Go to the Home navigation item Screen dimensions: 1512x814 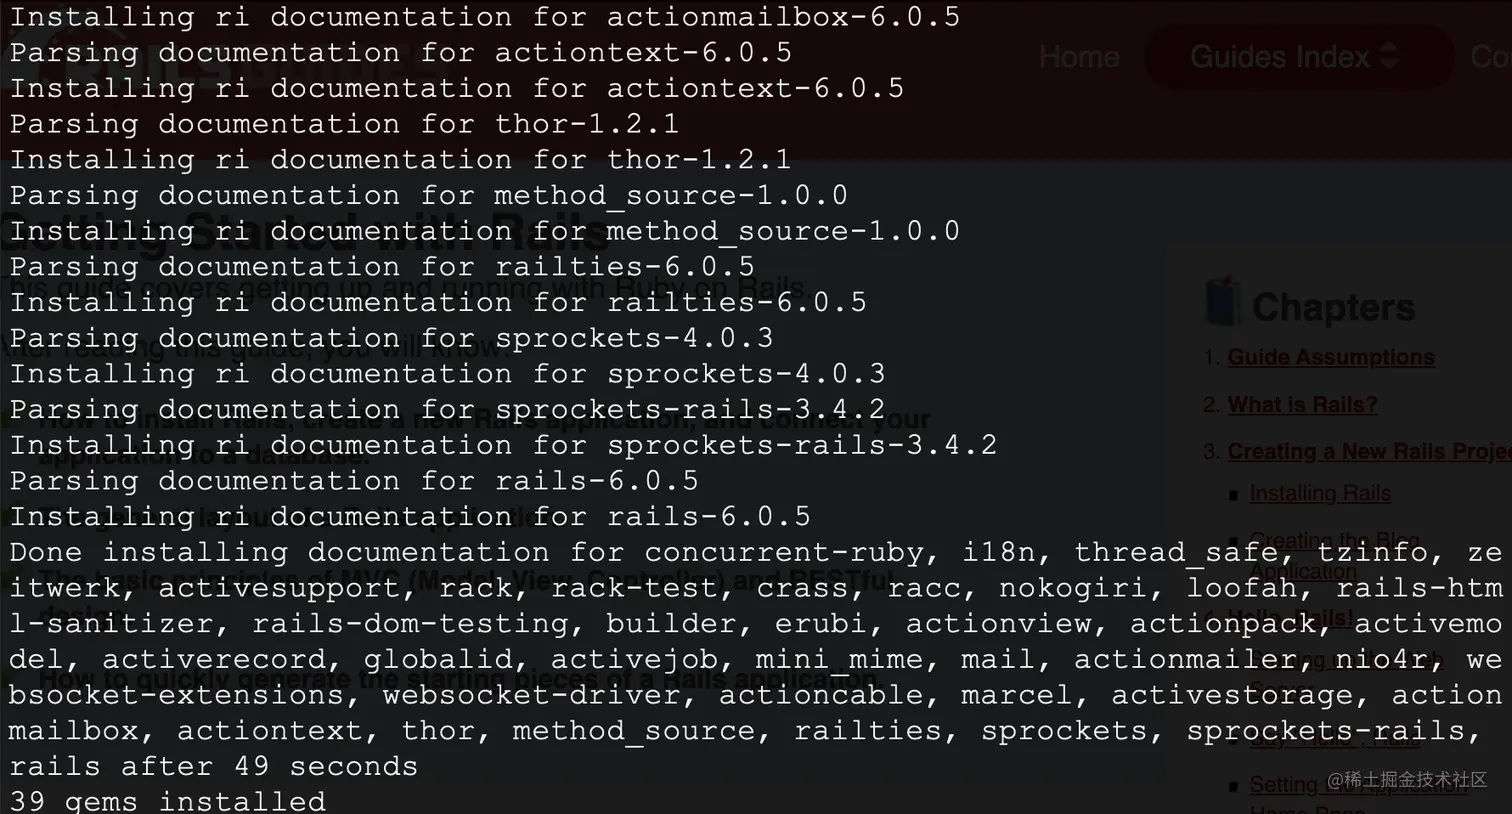1078,57
